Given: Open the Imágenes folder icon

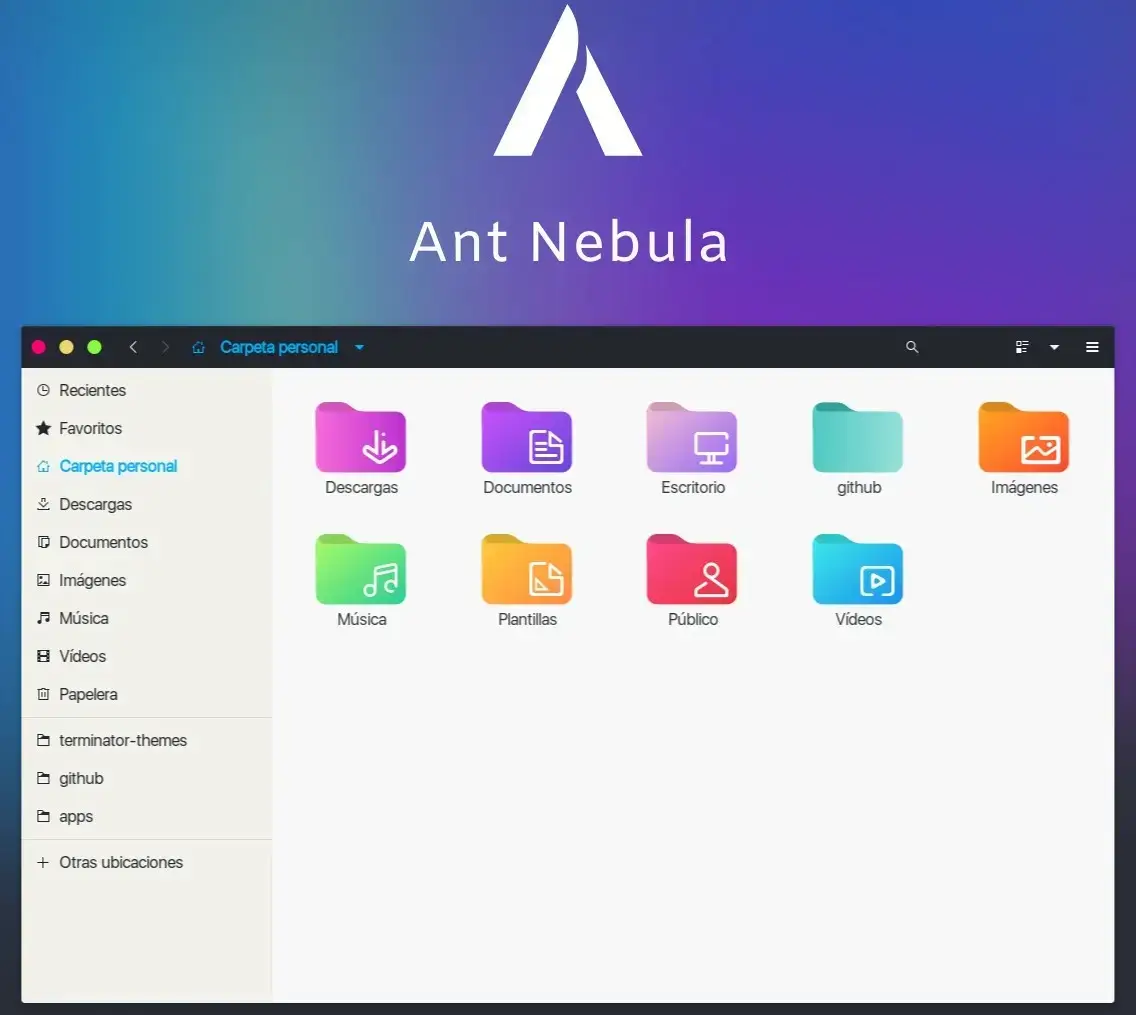Looking at the screenshot, I should [x=1023, y=438].
